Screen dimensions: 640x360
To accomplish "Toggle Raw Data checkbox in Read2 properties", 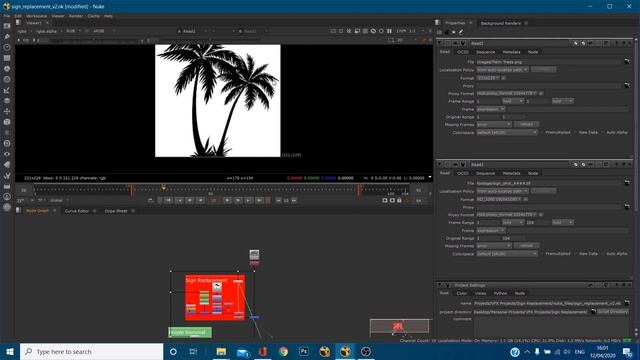I will click(575, 253).
